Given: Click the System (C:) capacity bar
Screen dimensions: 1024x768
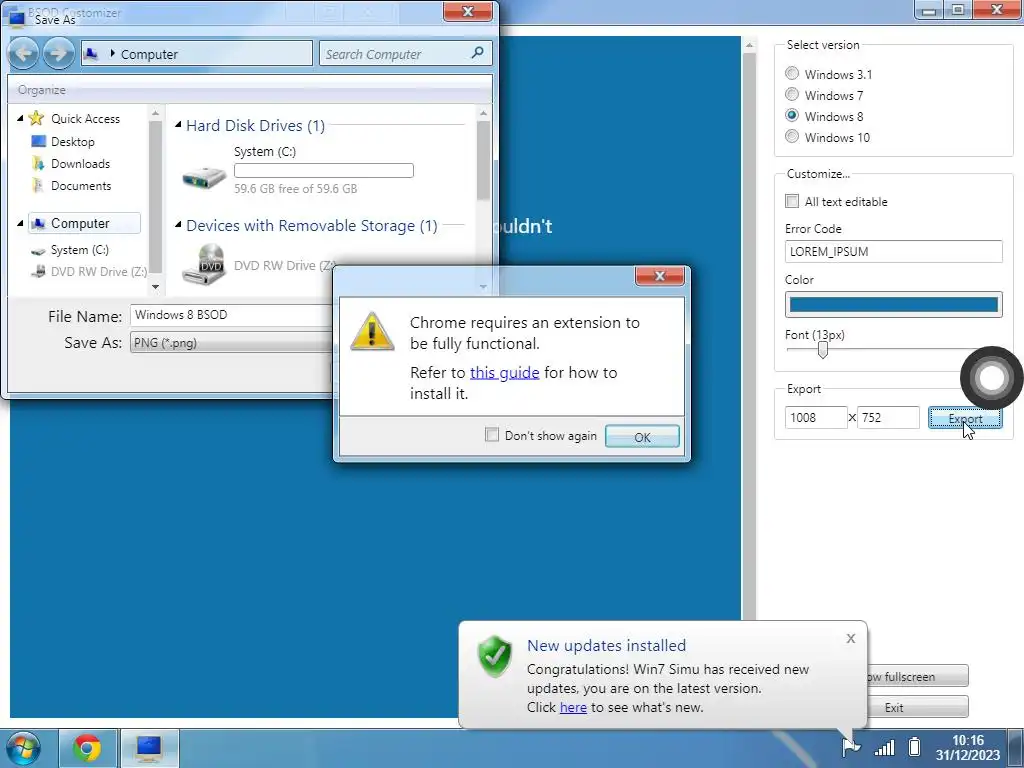Looking at the screenshot, I should 323,170.
